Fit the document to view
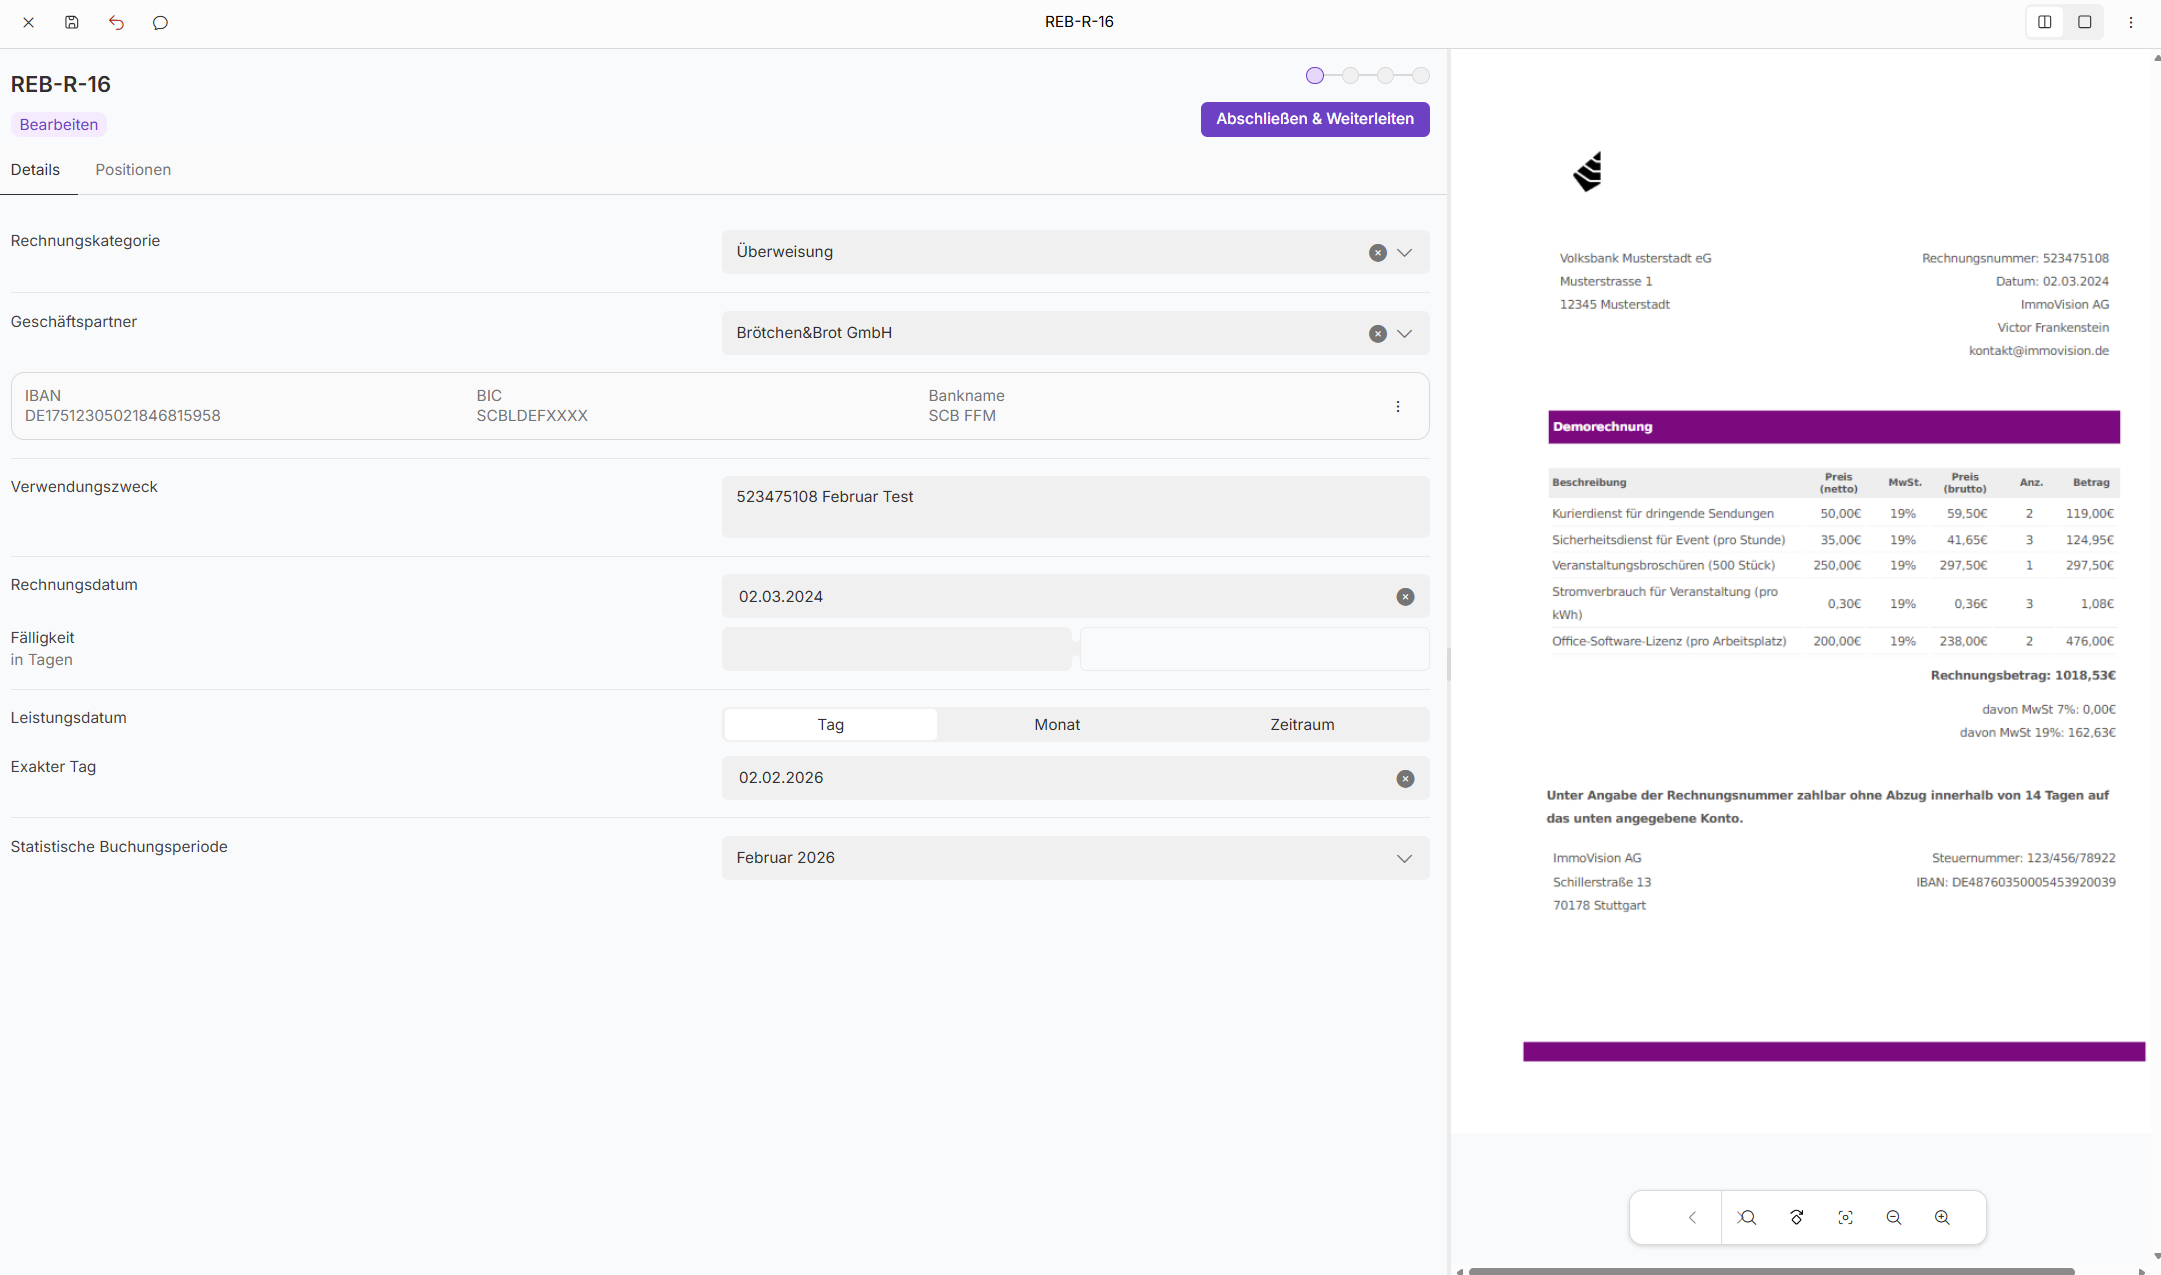The height and width of the screenshot is (1275, 2161). pyautogui.click(x=1845, y=1217)
